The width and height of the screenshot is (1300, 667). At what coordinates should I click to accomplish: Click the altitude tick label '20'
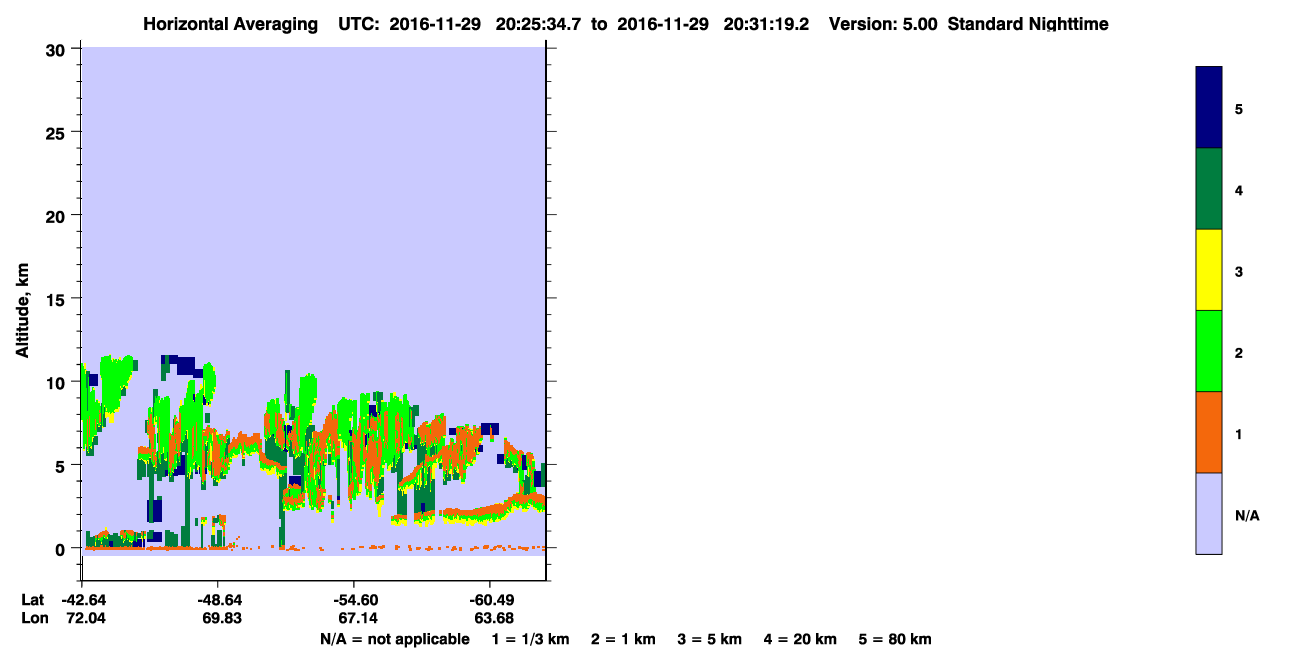(x=58, y=215)
